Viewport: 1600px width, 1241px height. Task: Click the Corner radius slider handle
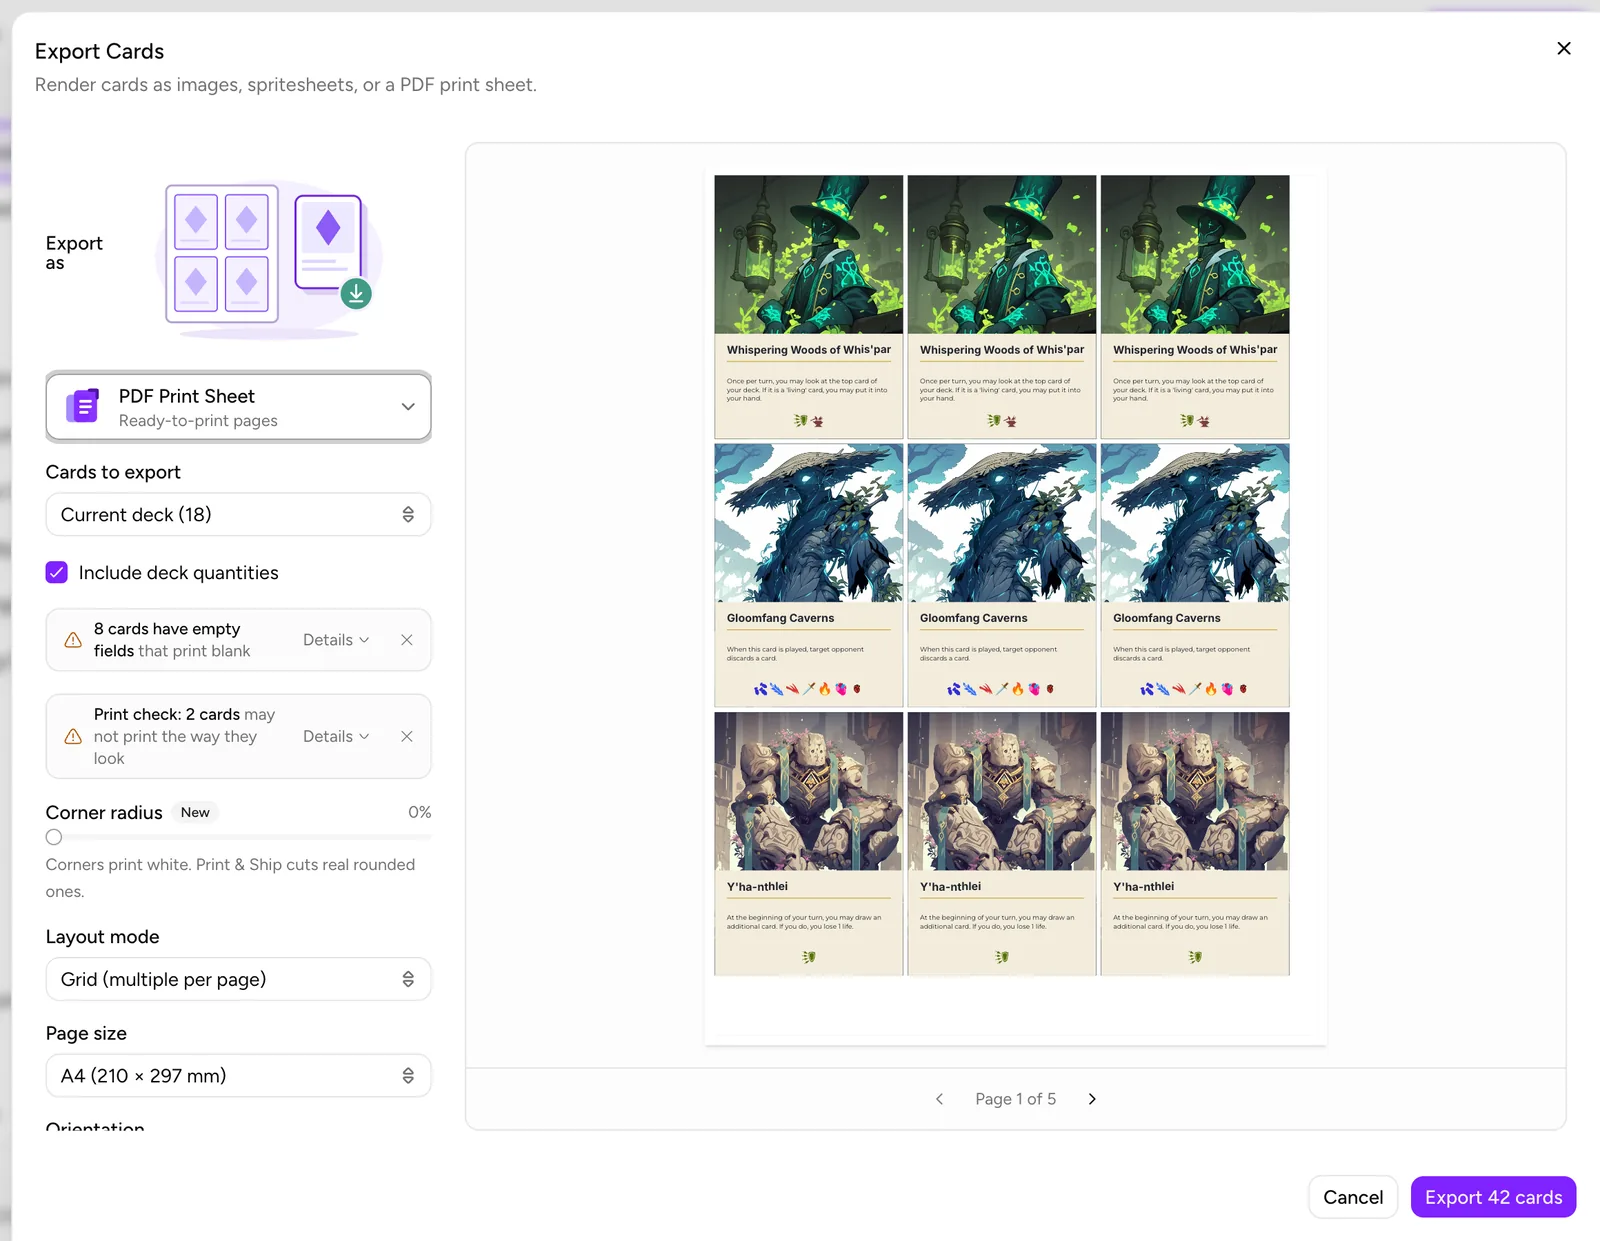pos(54,837)
